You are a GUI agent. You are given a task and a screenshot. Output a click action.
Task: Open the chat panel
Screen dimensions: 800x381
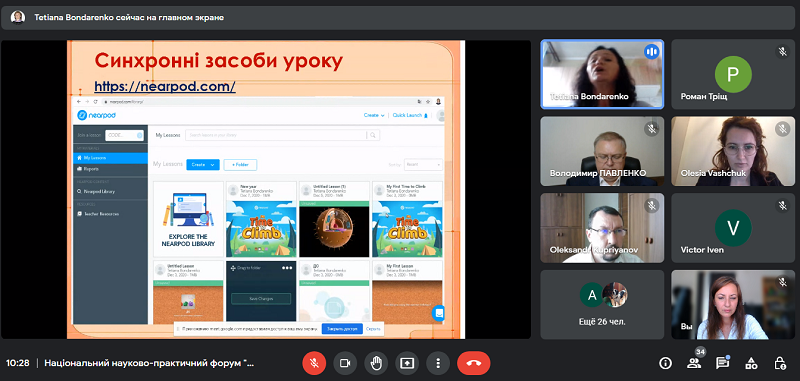(x=722, y=363)
